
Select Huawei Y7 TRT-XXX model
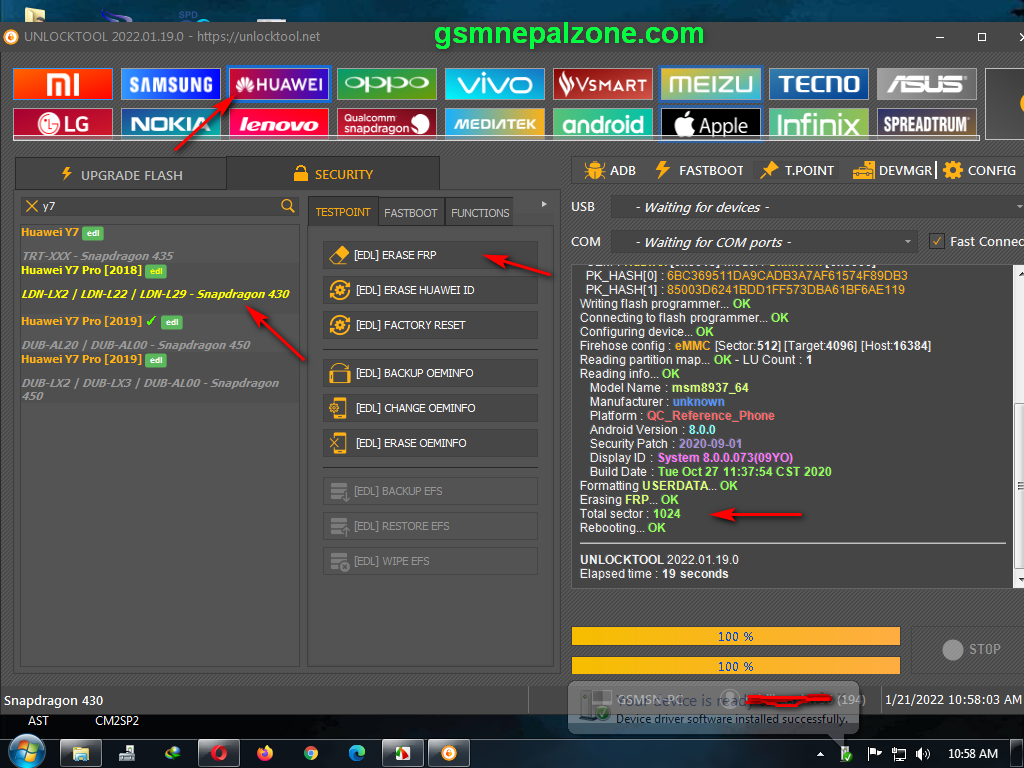tap(159, 244)
